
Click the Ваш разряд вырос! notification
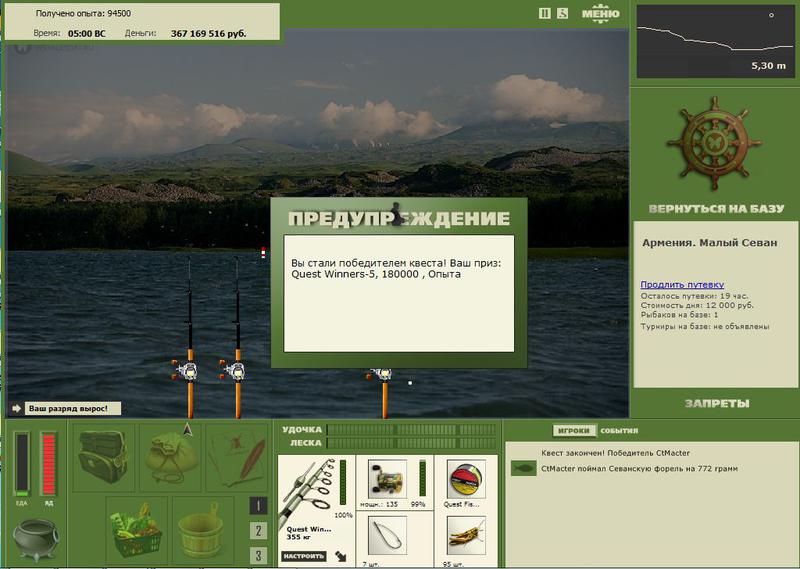click(x=72, y=408)
